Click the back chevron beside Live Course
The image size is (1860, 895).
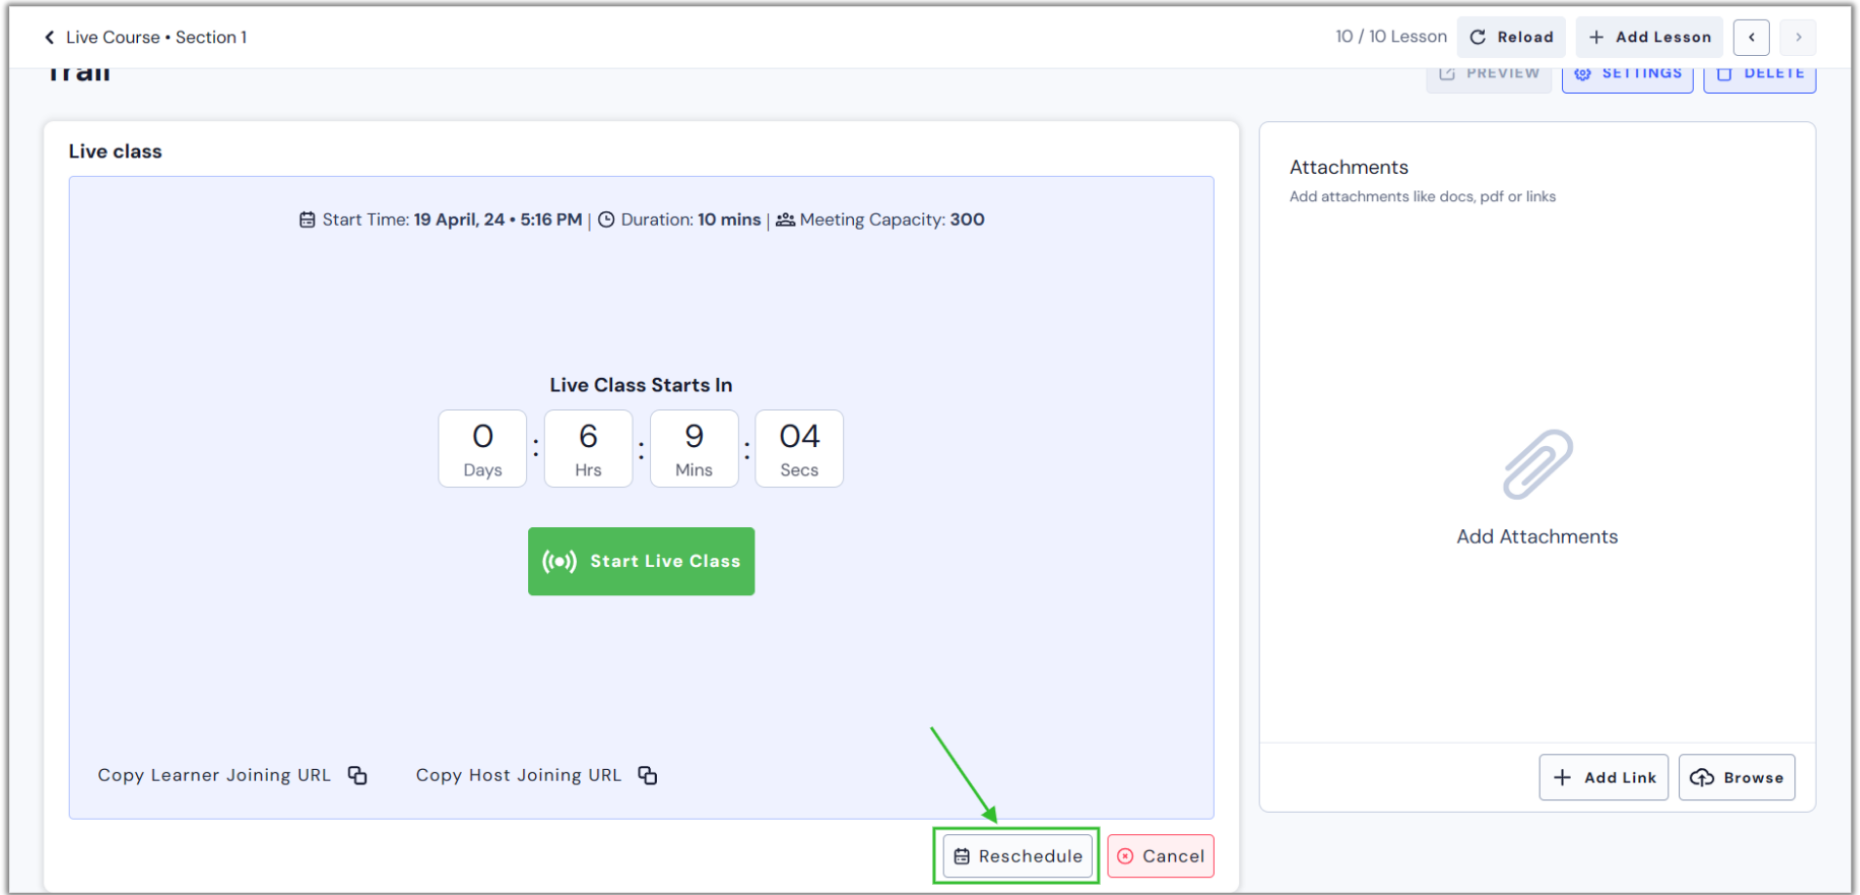pos(49,37)
